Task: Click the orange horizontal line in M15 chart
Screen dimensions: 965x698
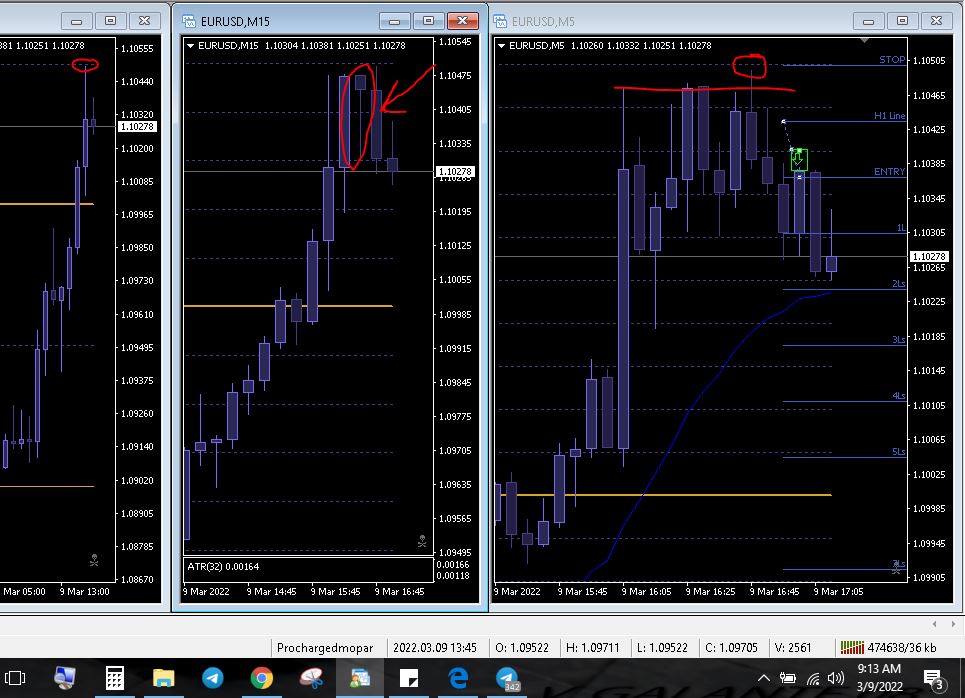Action: point(288,305)
